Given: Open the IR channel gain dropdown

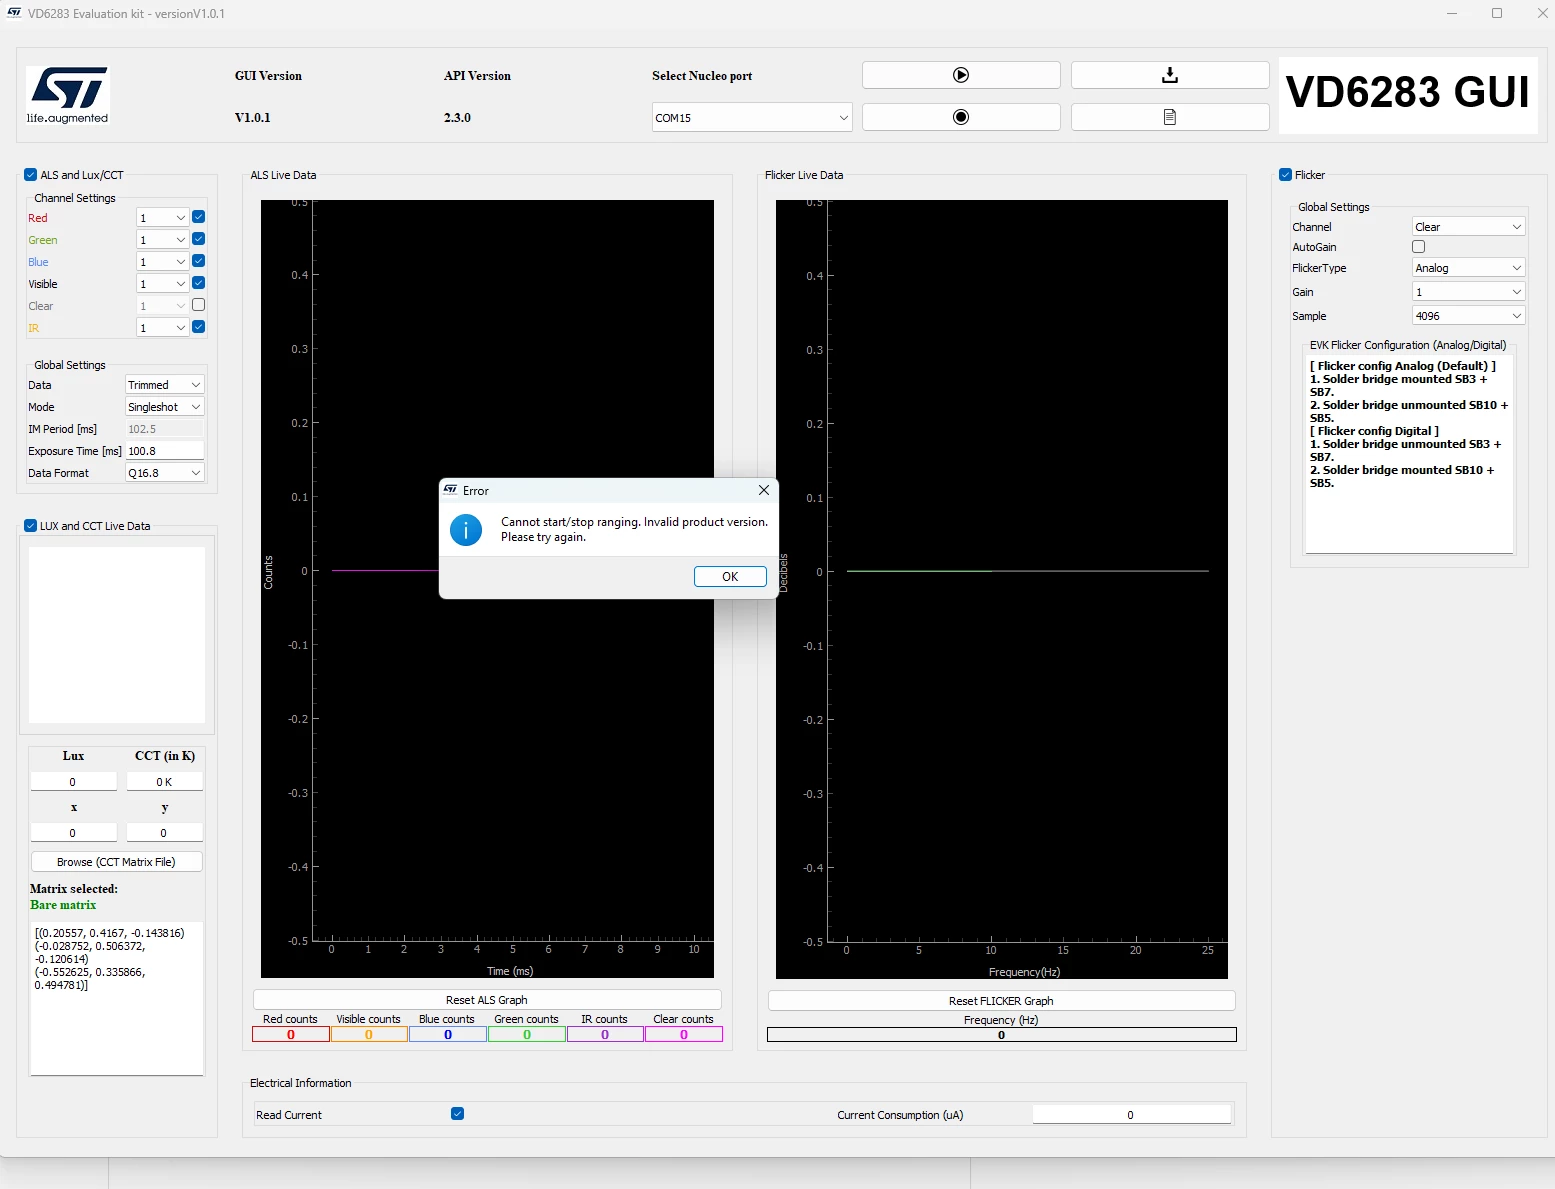Looking at the screenshot, I should coord(162,328).
